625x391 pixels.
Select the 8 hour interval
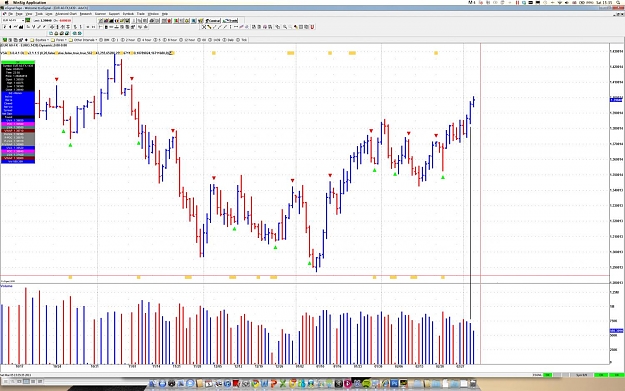169,40
